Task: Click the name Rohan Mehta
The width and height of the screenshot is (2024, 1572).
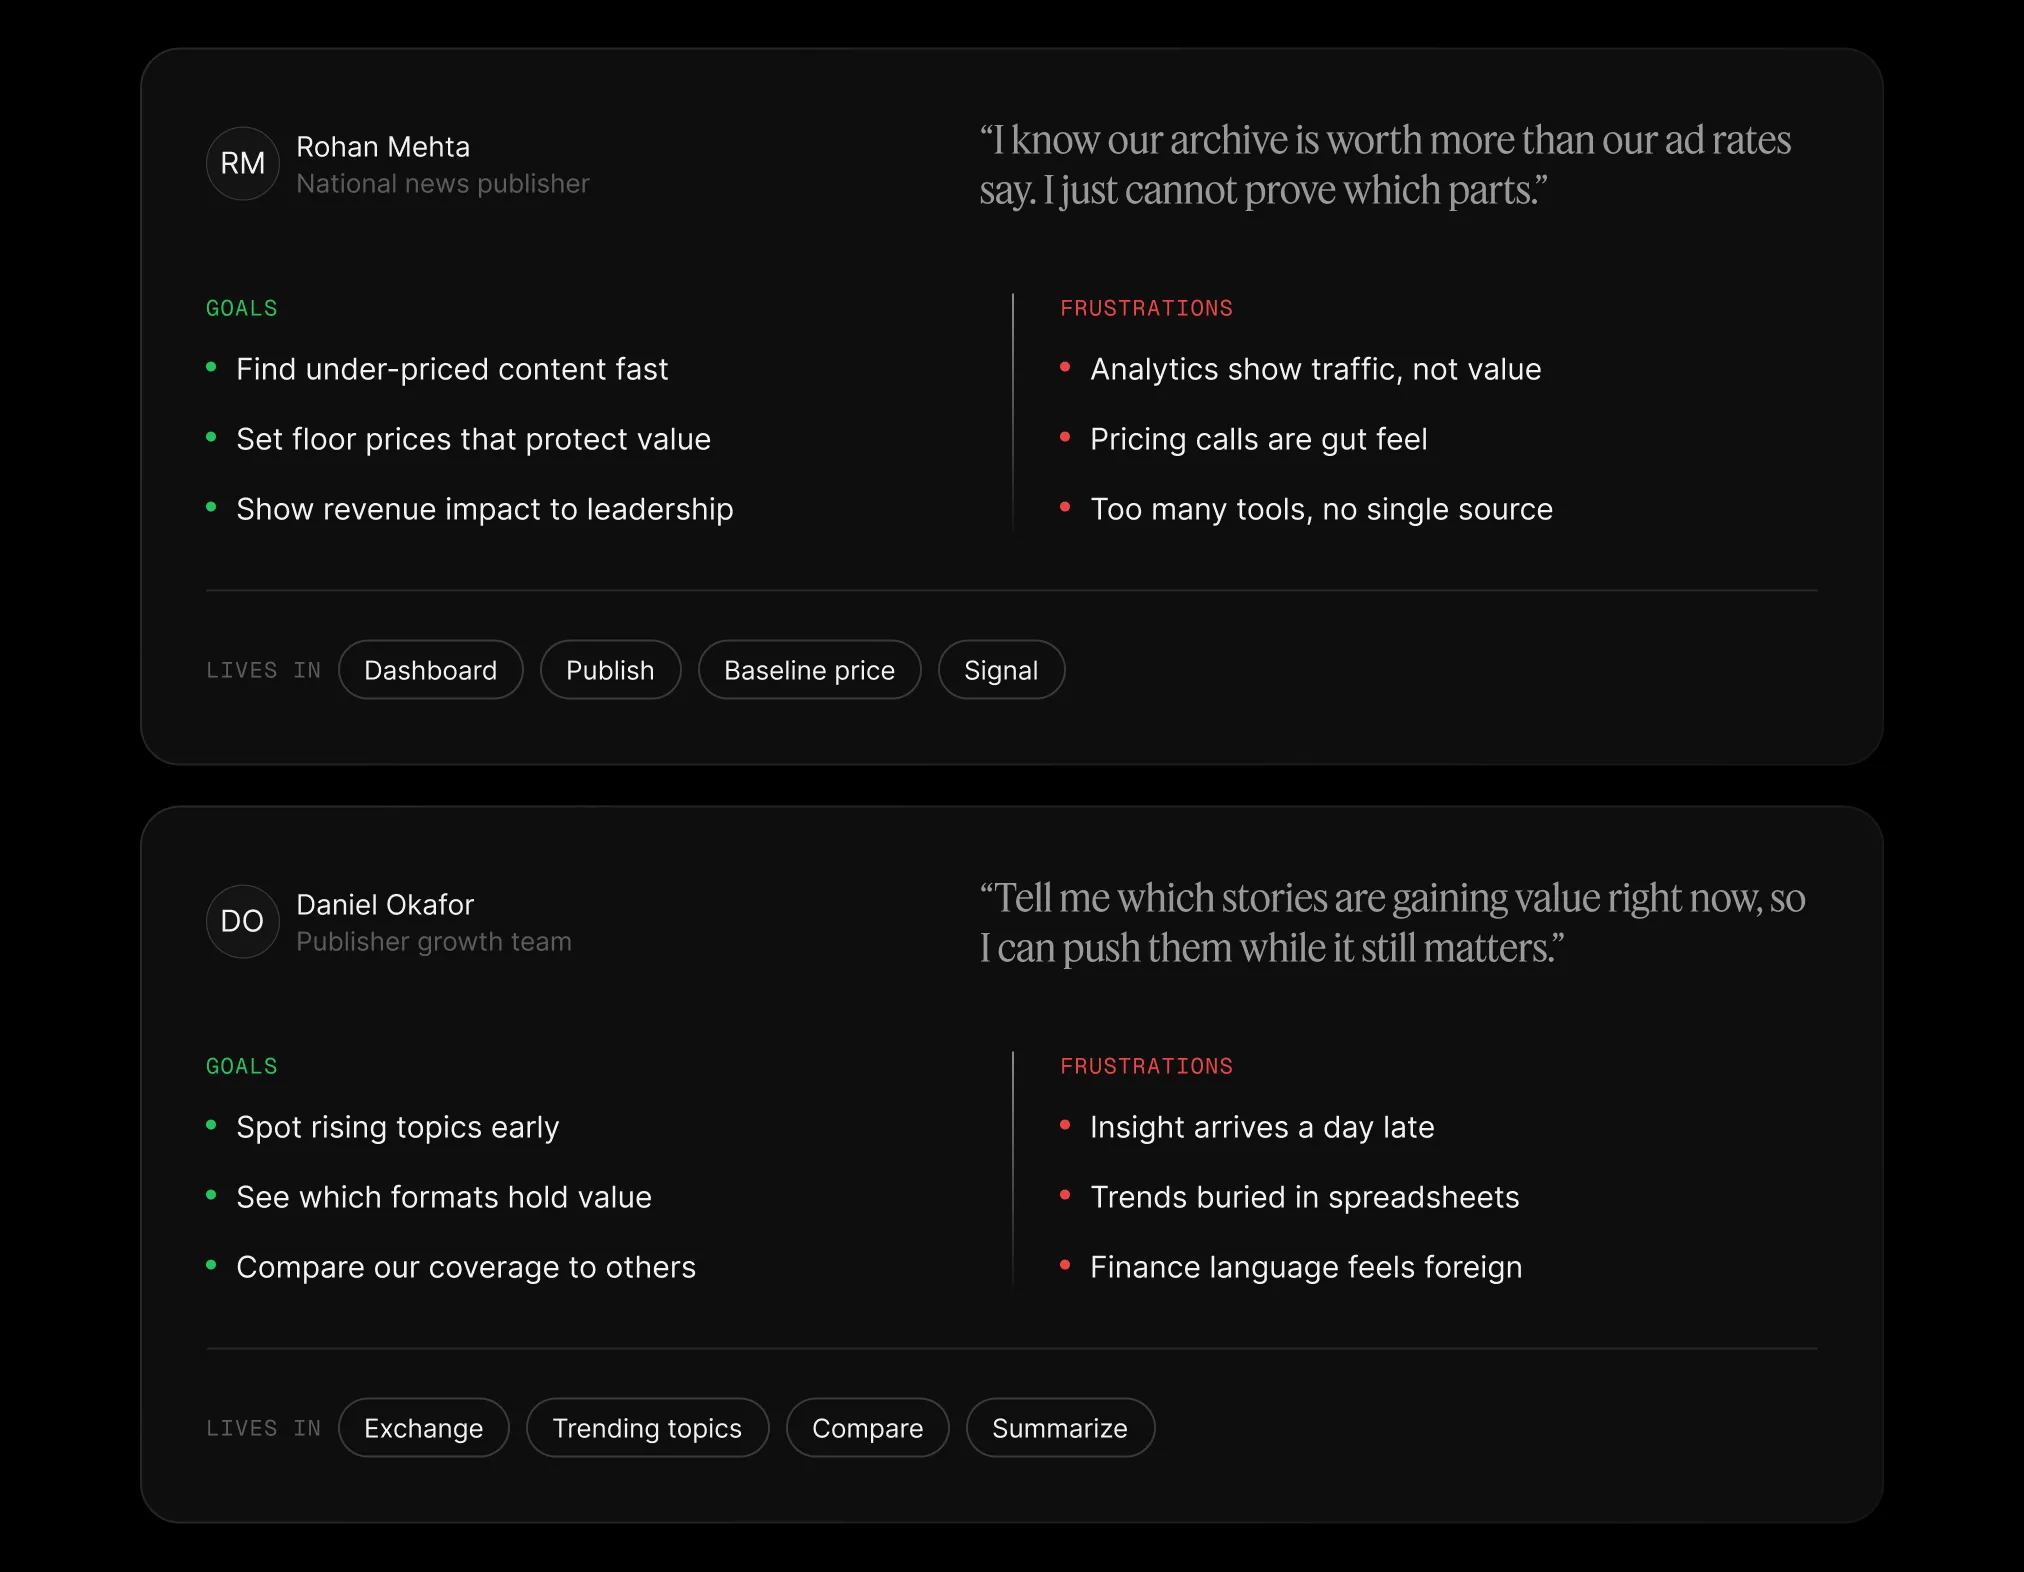Action: 383,147
